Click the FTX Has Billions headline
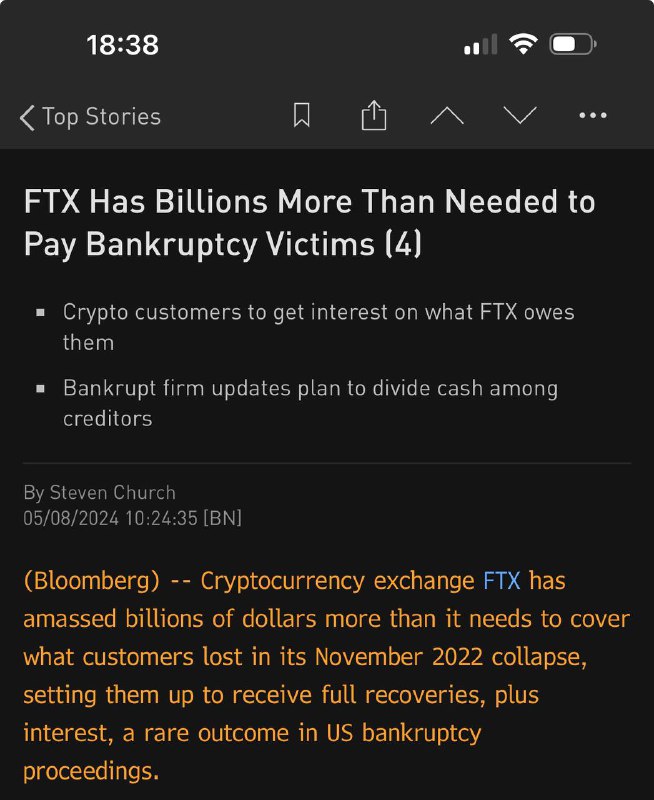Viewport: 654px width, 800px height. [308, 222]
